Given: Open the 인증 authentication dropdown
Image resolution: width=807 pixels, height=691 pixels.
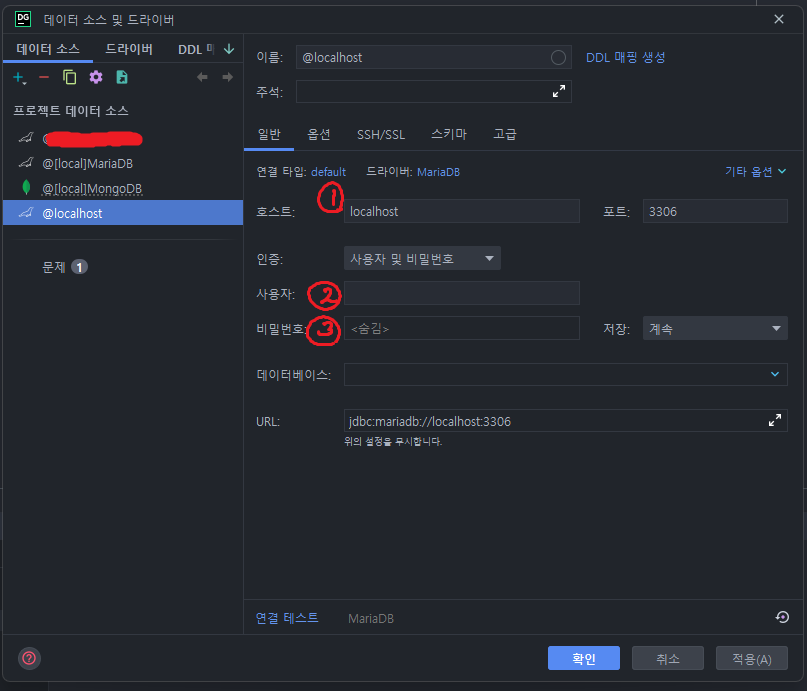Looking at the screenshot, I should [422, 258].
